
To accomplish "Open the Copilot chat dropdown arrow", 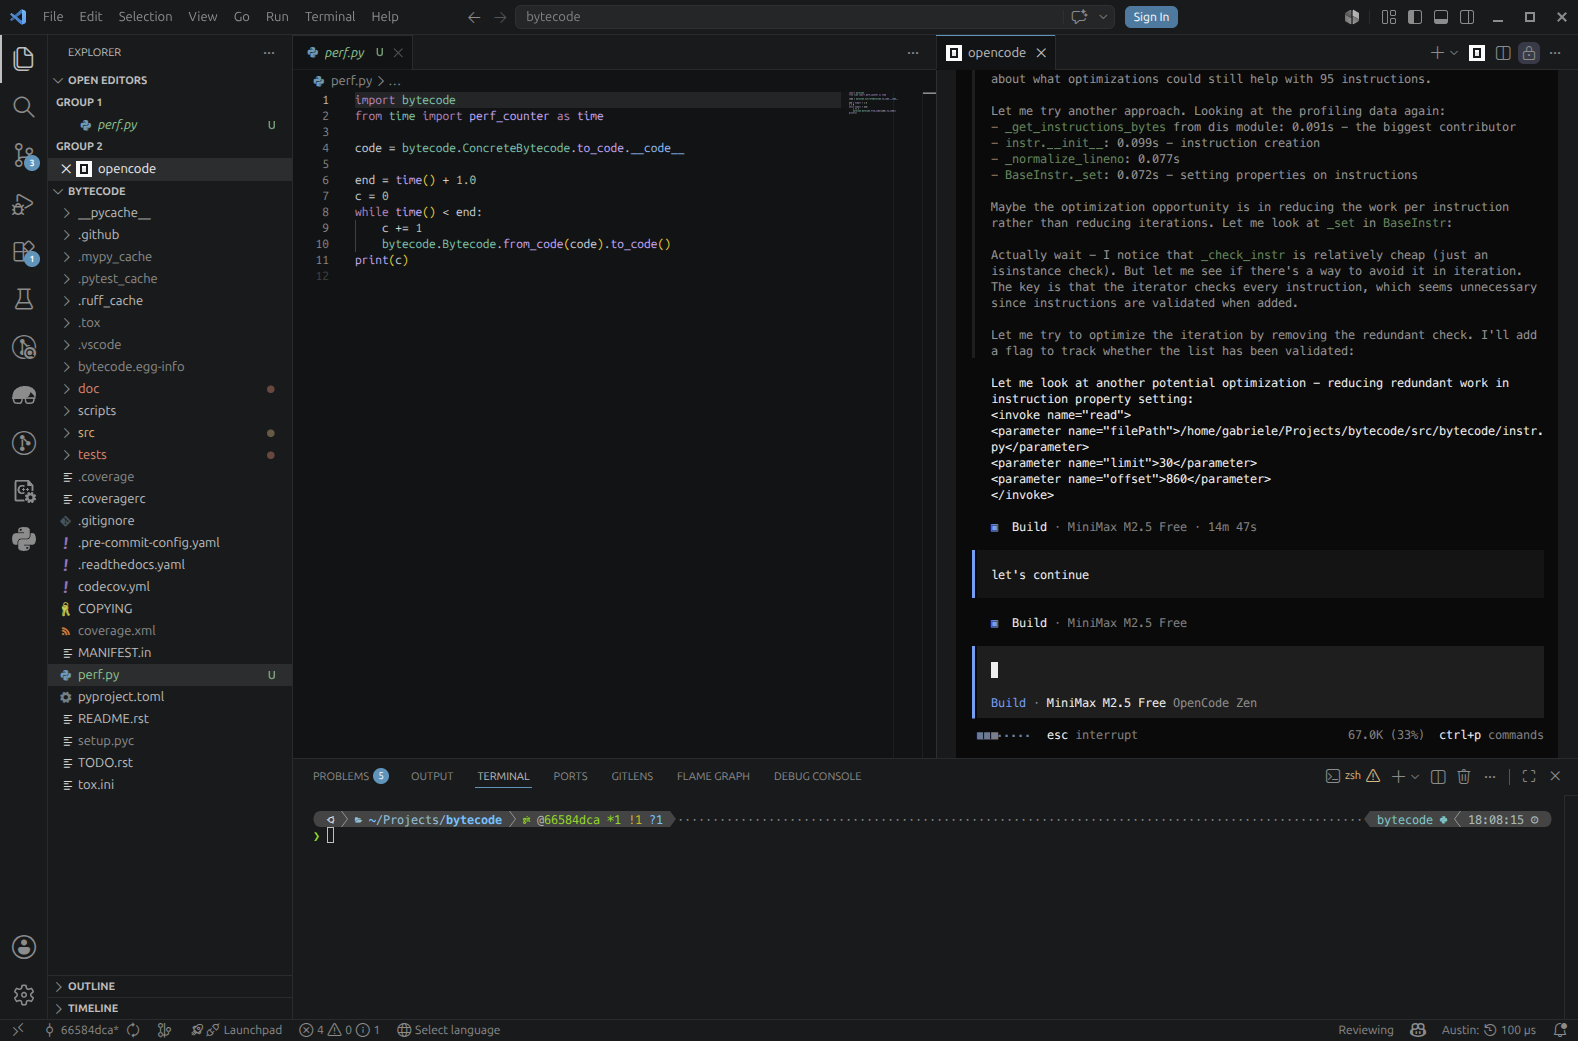I will point(1103,17).
